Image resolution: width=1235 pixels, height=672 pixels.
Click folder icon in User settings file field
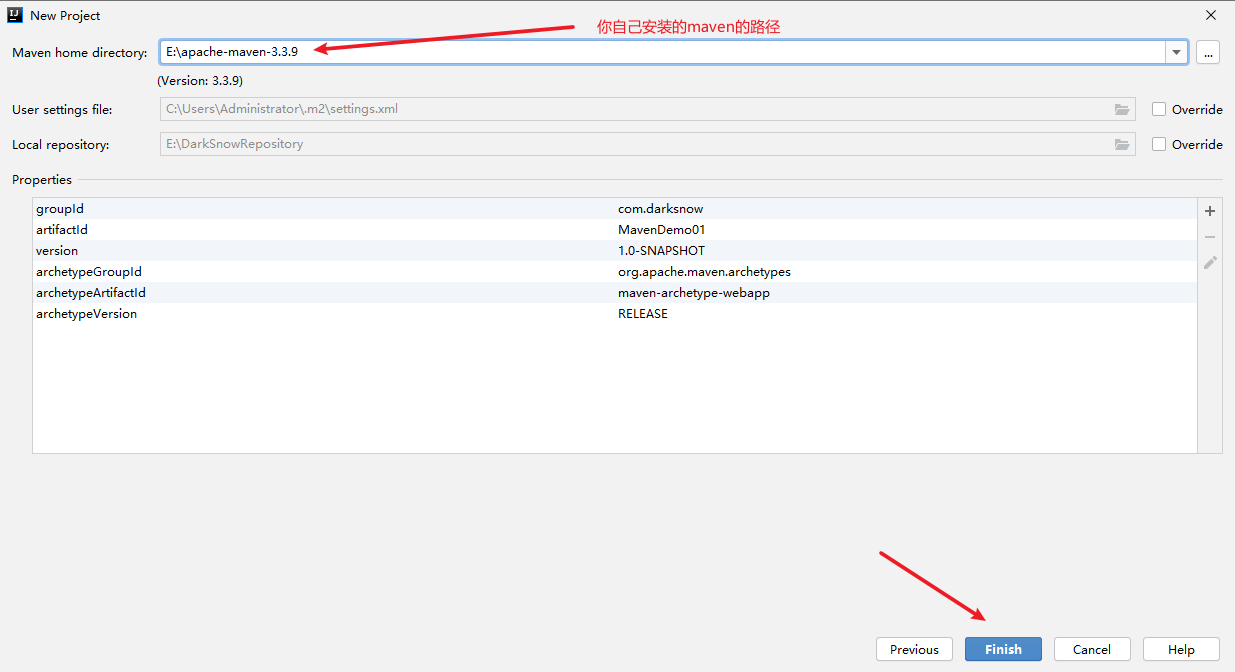tap(1122, 109)
